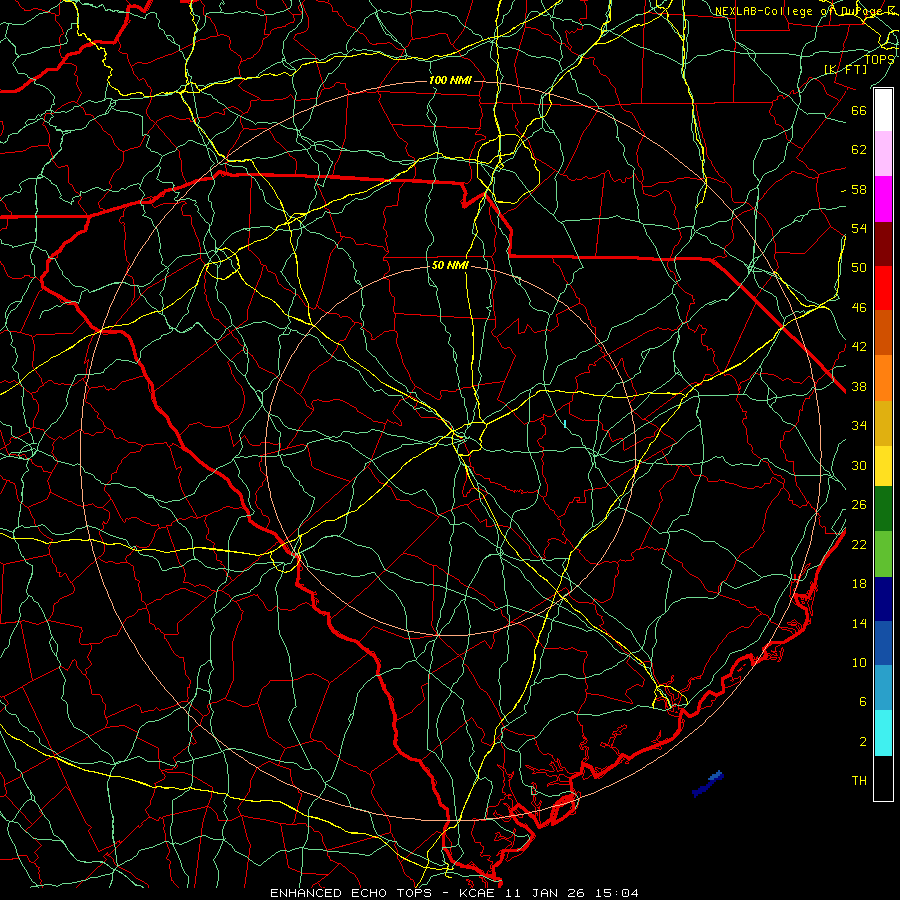This screenshot has width=900, height=900.
Task: Pick the dark green 26 legend swatch
Action: pyautogui.click(x=883, y=509)
